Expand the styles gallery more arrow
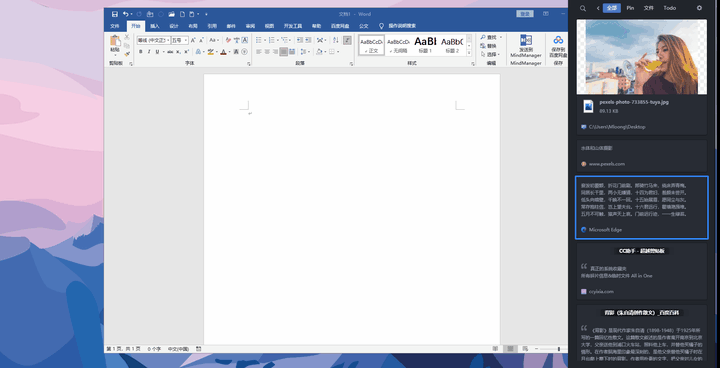Image resolution: width=720 pixels, height=368 pixels. pyautogui.click(x=469, y=53)
